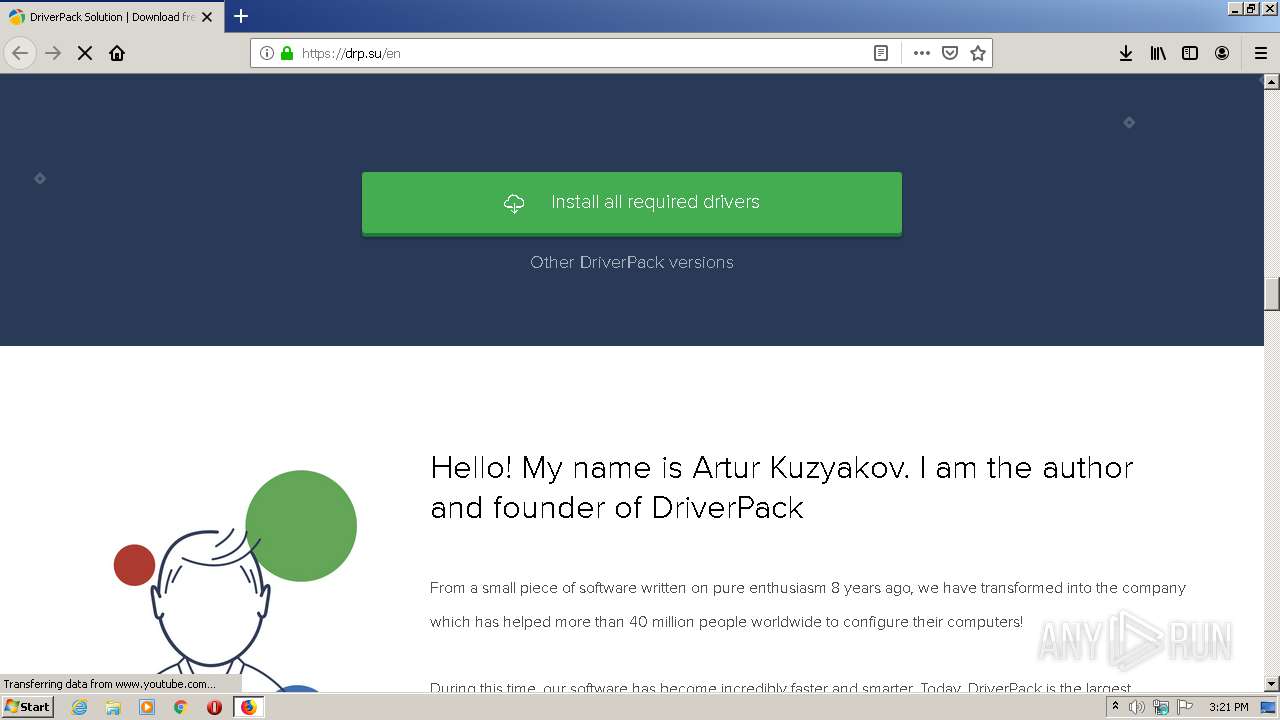The width and height of the screenshot is (1280, 720).
Task: Close the DriverPack Solution tab
Action: (x=207, y=17)
